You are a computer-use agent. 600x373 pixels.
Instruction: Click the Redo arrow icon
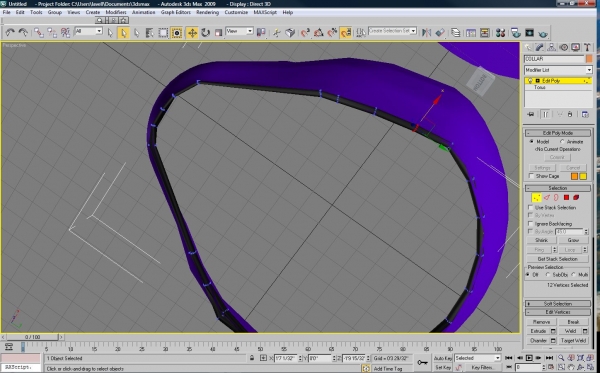pyautogui.click(x=23, y=33)
